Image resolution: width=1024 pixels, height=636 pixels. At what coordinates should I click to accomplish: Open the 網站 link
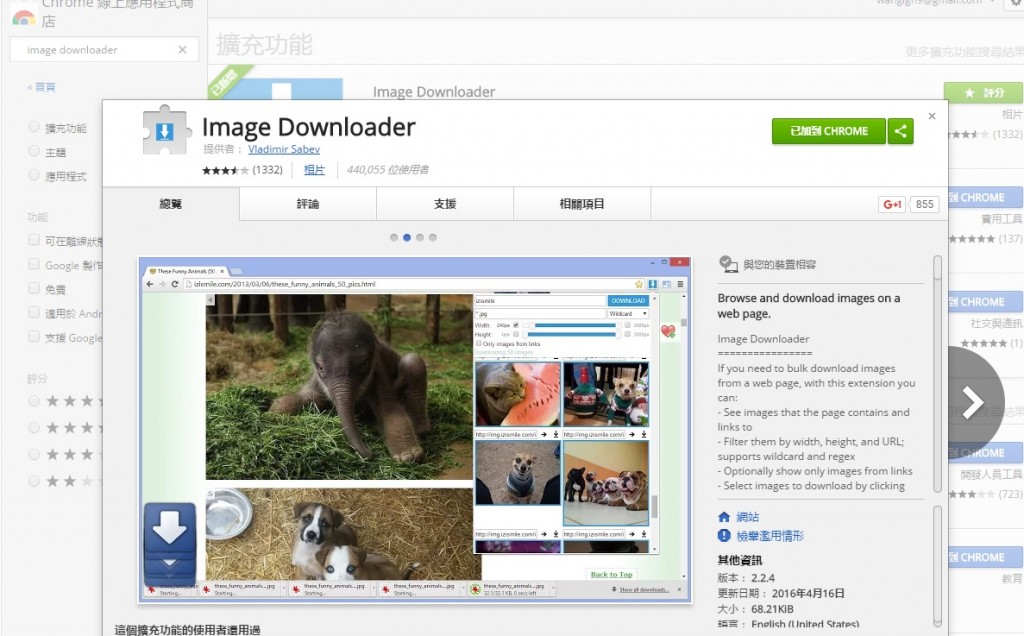tap(748, 517)
